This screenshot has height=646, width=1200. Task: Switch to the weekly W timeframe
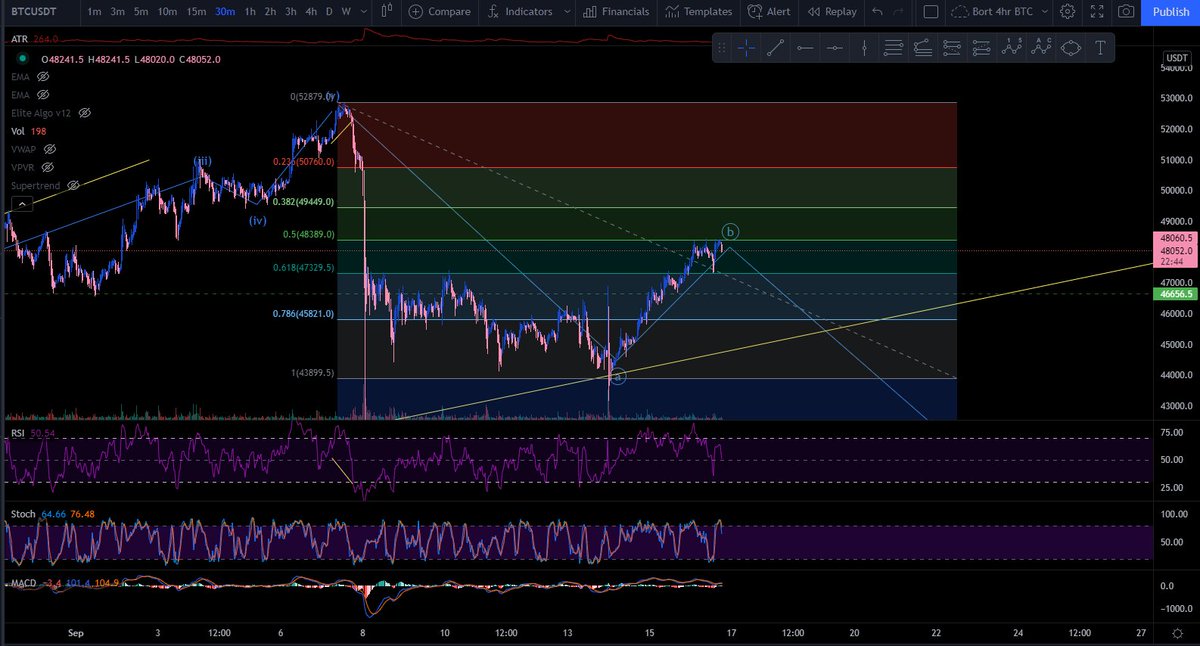click(346, 12)
